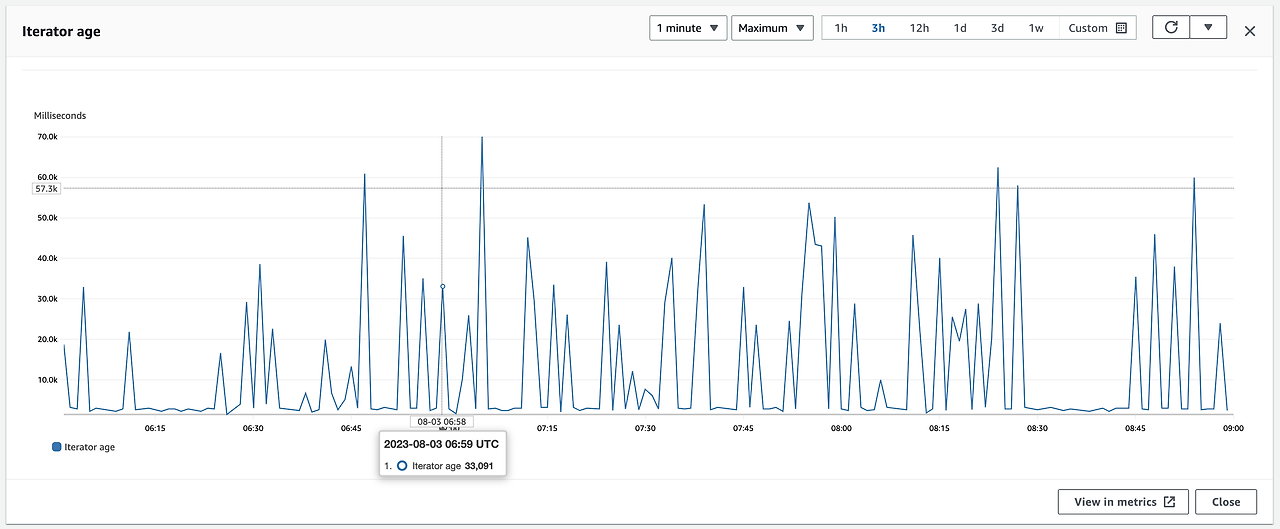
Task: Choose the 1d time range
Action: click(x=960, y=28)
